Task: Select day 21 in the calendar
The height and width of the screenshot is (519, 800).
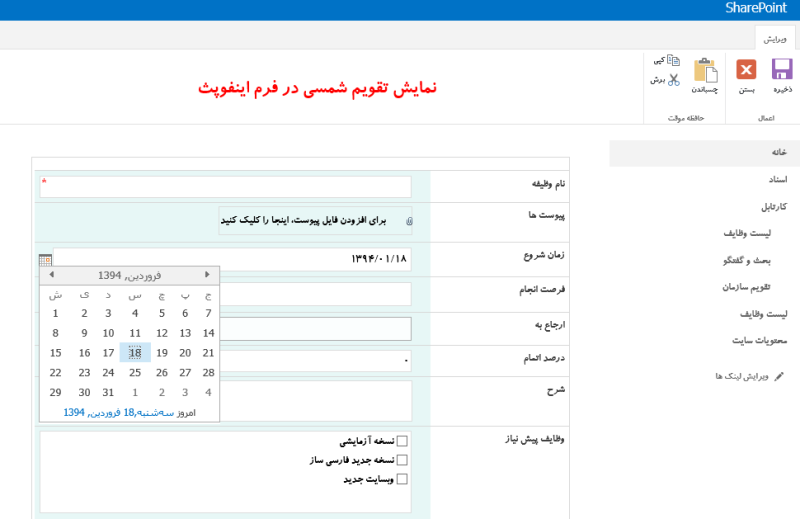Action: click(x=208, y=353)
